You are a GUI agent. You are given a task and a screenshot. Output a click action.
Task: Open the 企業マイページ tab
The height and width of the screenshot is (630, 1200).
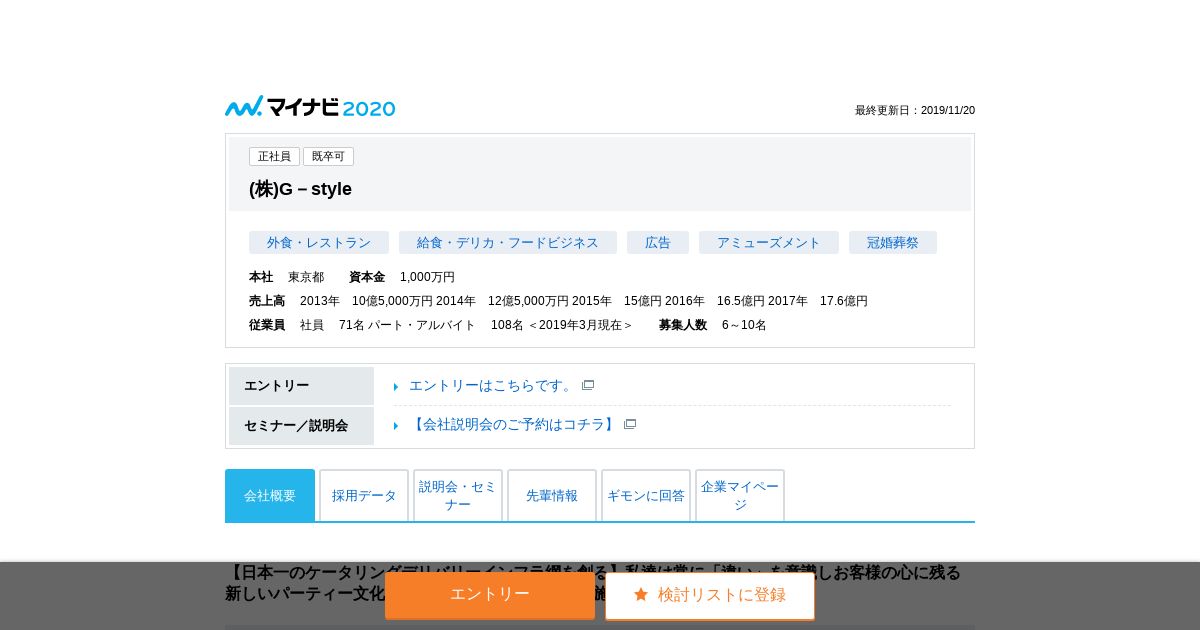click(740, 495)
